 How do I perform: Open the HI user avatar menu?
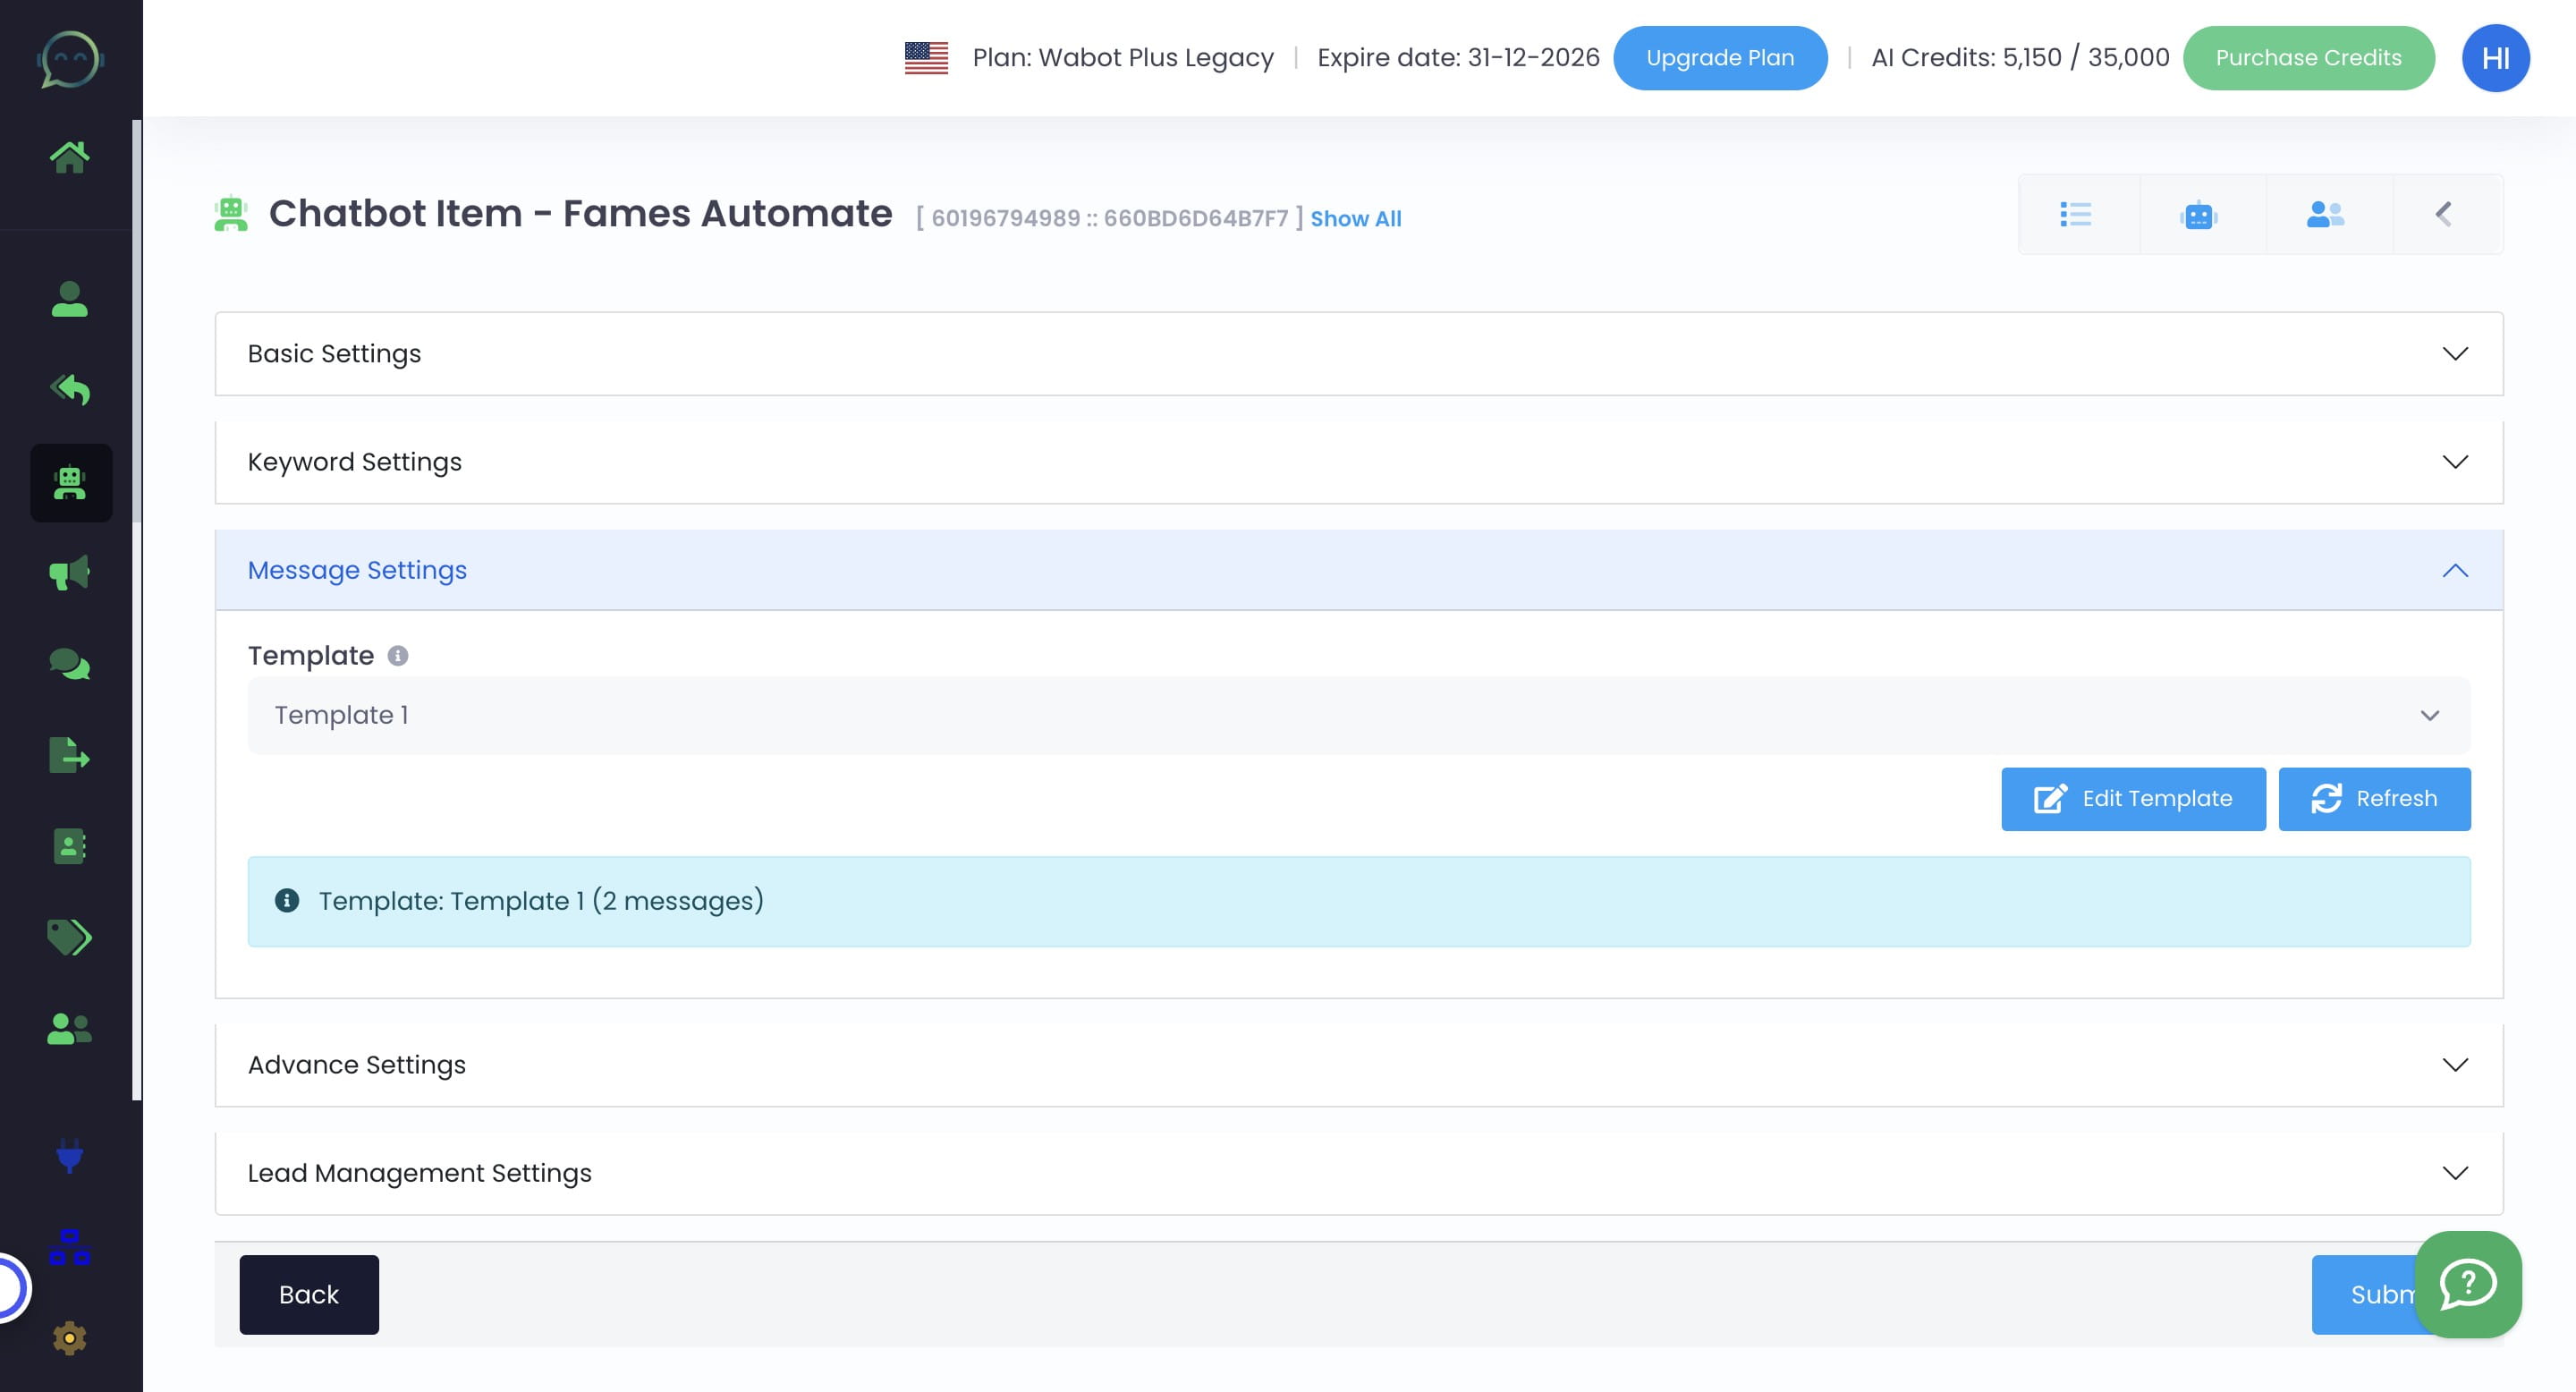click(x=2495, y=58)
